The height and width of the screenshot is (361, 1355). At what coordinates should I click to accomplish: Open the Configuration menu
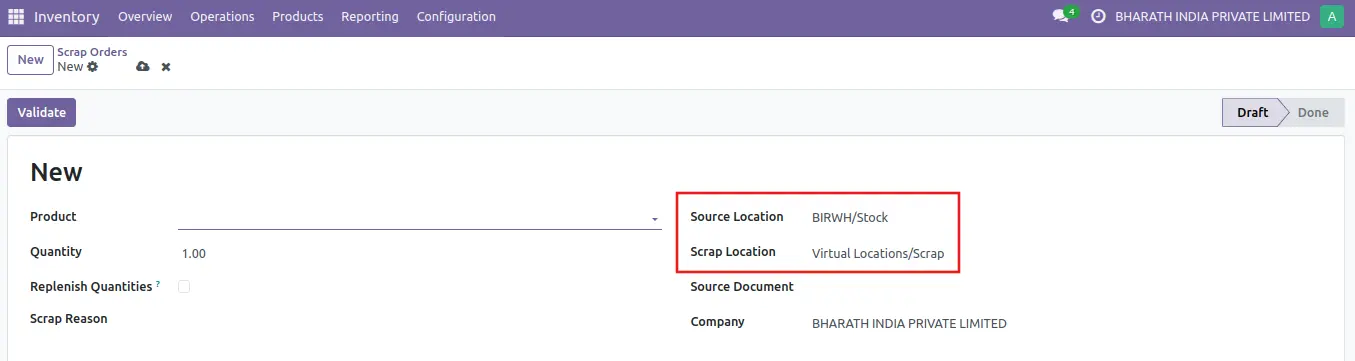click(x=456, y=17)
